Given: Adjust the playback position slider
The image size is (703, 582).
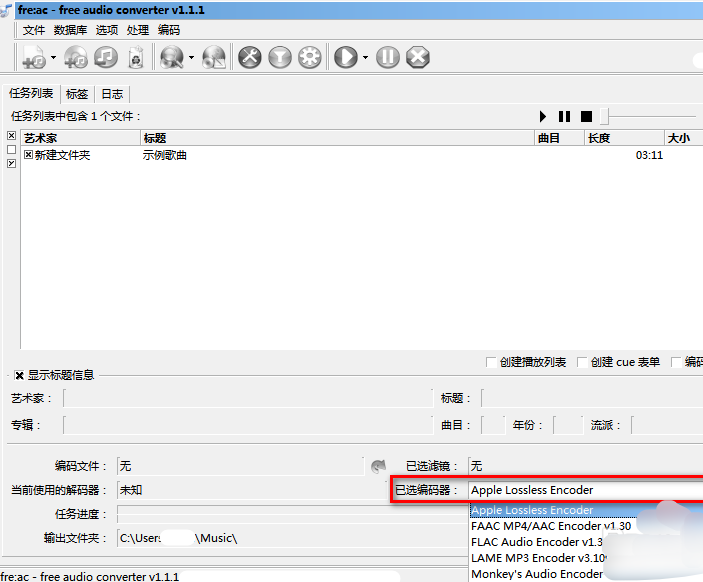Looking at the screenshot, I should [605, 117].
